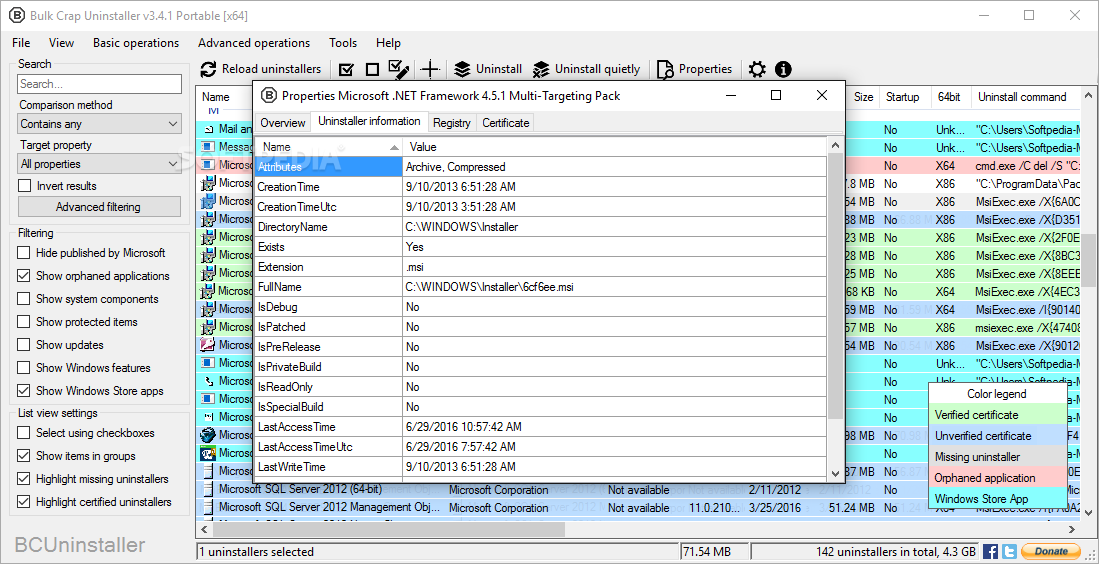
Task: Sort by Name column in Properties dialog
Action: point(328,147)
